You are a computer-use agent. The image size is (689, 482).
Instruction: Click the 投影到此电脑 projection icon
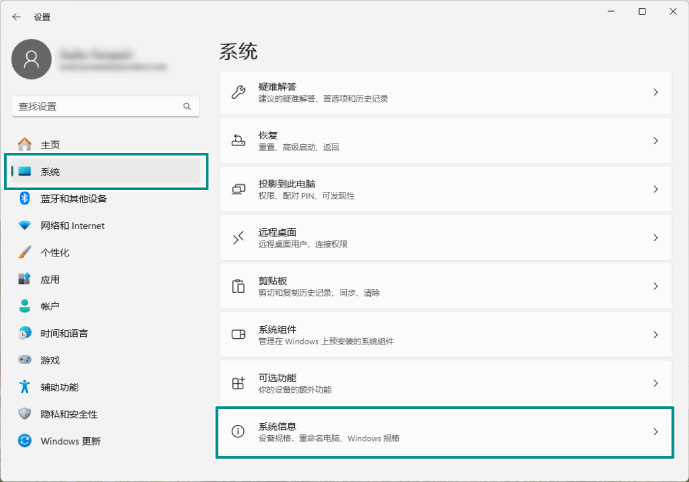point(238,189)
